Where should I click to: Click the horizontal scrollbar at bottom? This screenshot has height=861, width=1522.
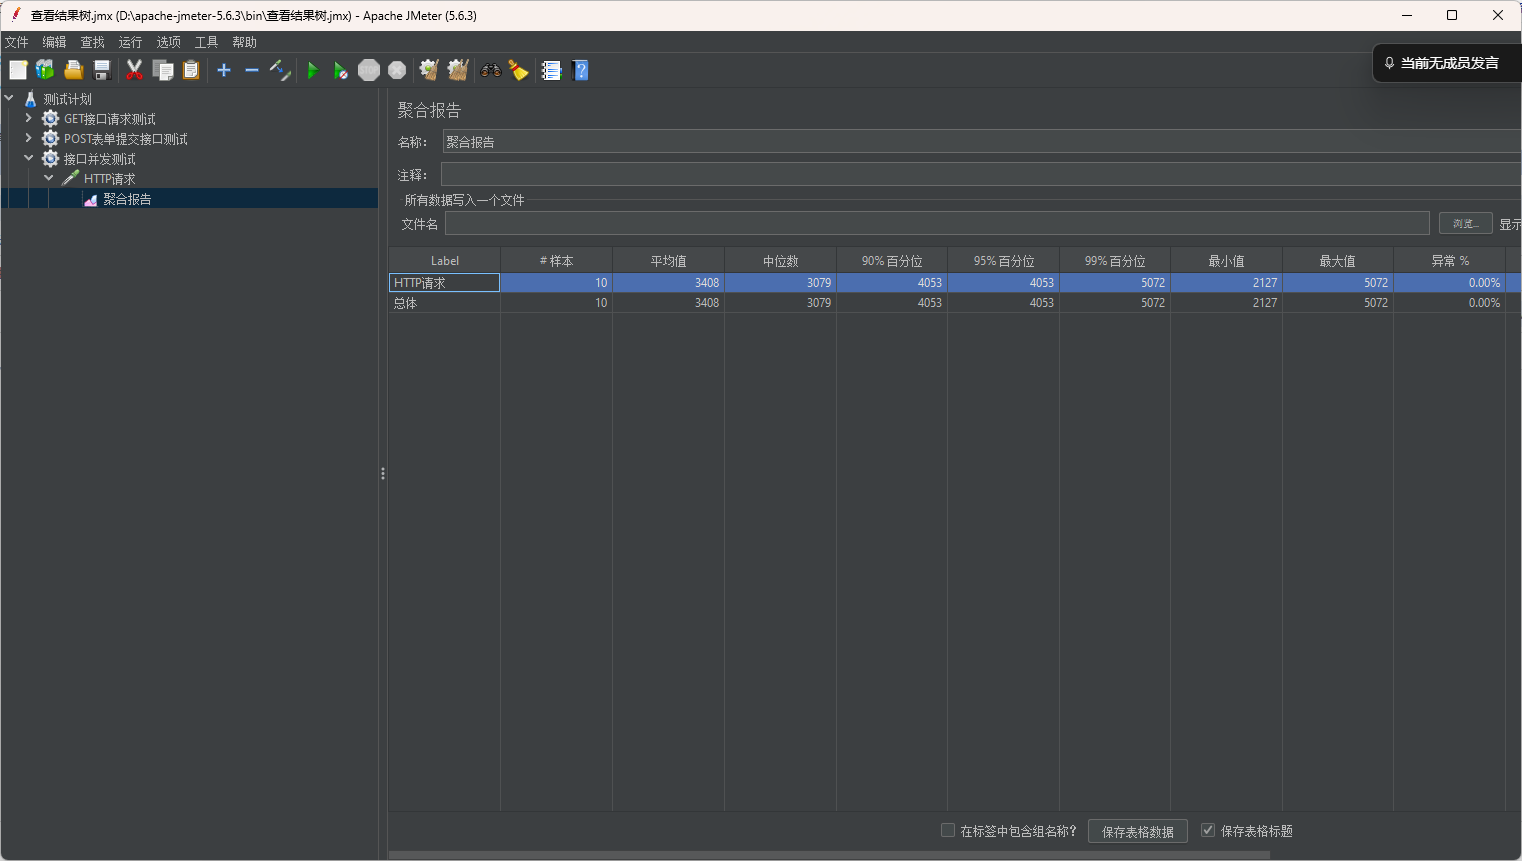(829, 855)
